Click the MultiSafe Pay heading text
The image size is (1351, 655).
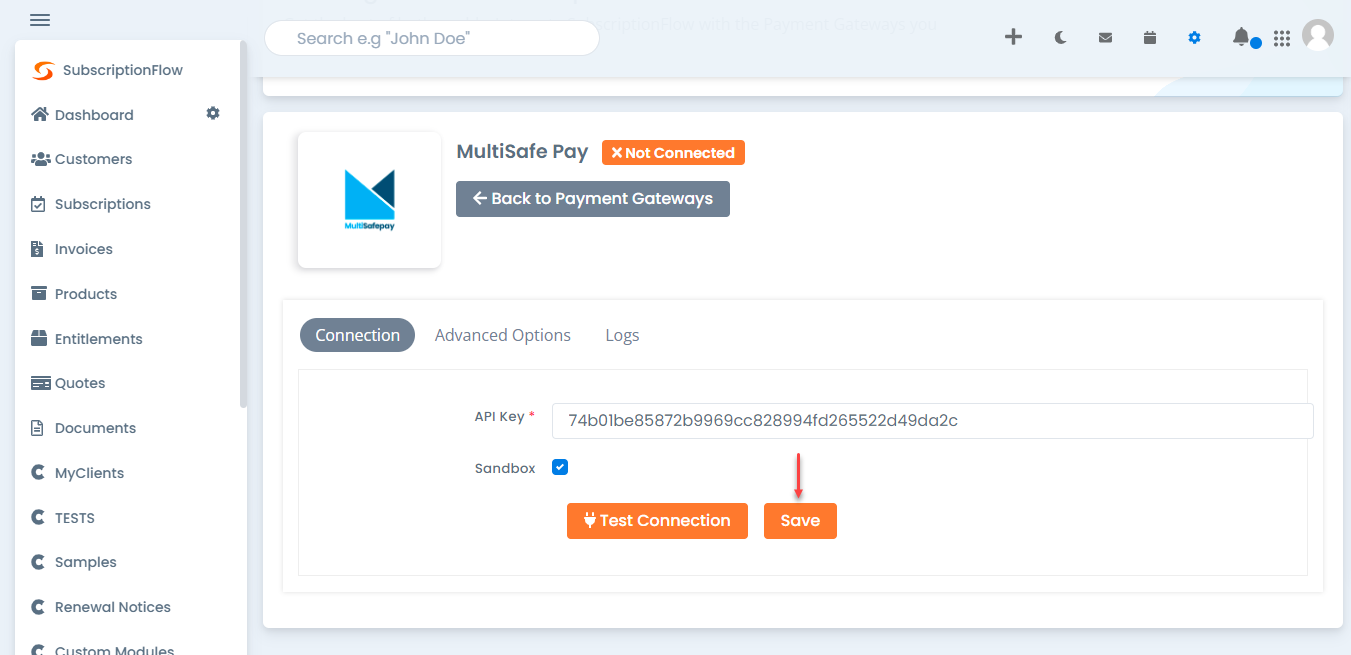point(522,152)
